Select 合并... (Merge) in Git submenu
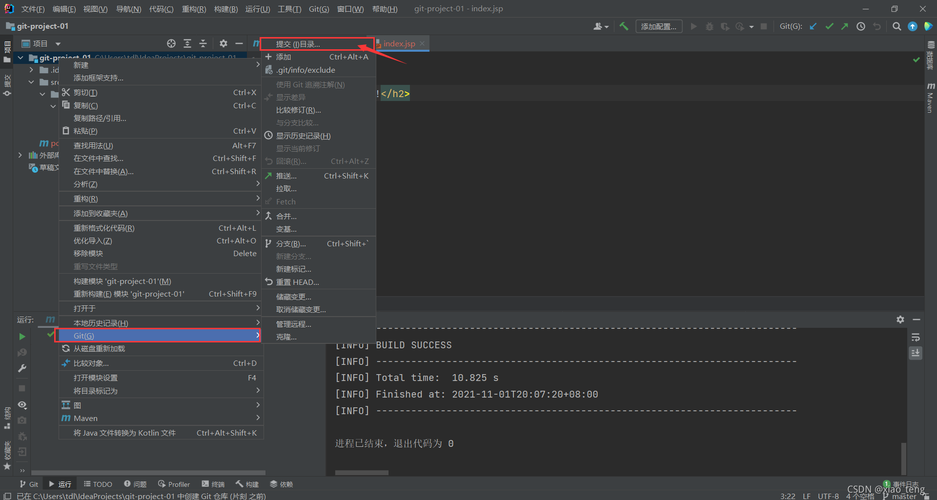 pos(319,216)
